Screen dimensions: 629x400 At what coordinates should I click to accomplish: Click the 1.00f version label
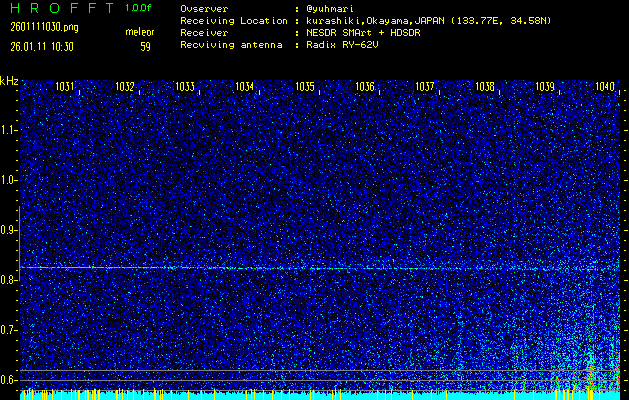(x=139, y=8)
